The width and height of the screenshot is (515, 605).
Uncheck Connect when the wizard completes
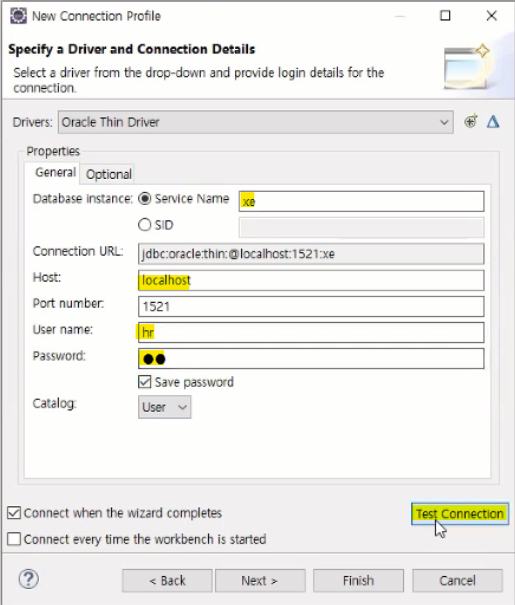point(14,513)
